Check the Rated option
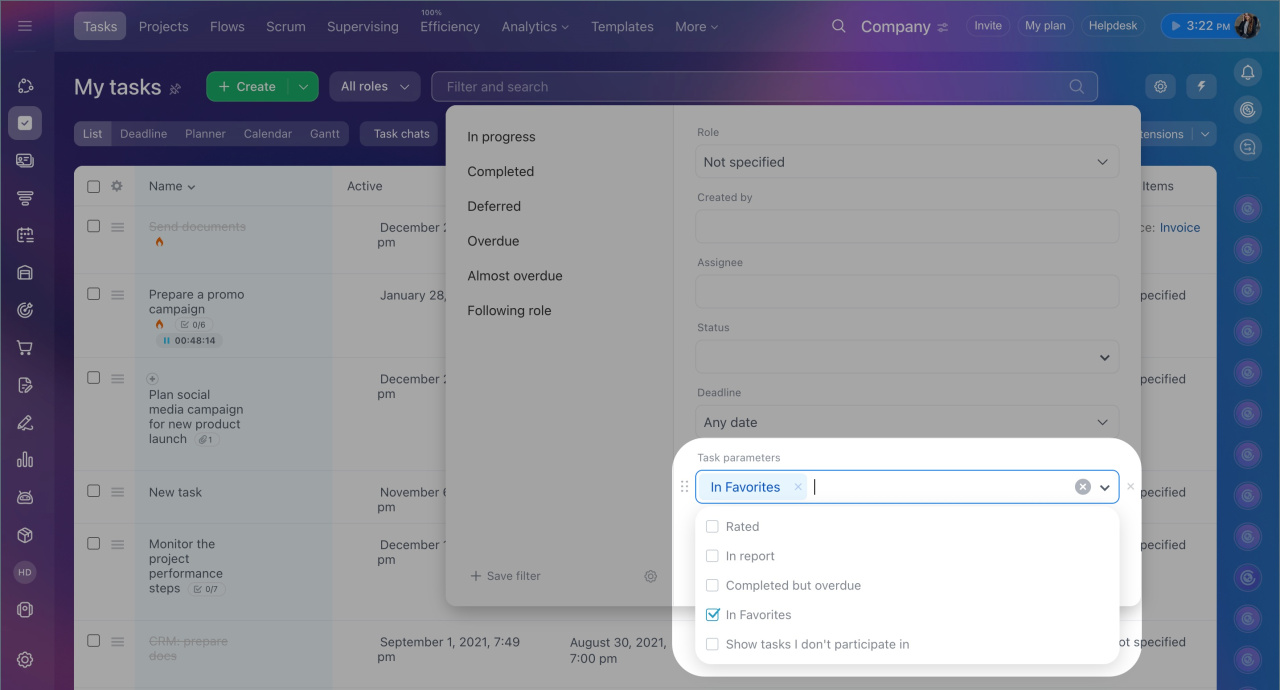Image resolution: width=1280 pixels, height=690 pixels. [x=712, y=527]
